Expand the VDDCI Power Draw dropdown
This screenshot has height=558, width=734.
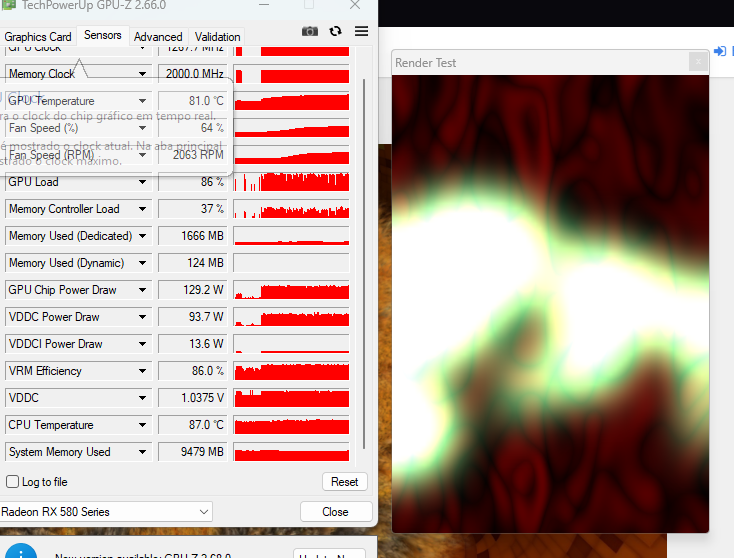(x=142, y=344)
